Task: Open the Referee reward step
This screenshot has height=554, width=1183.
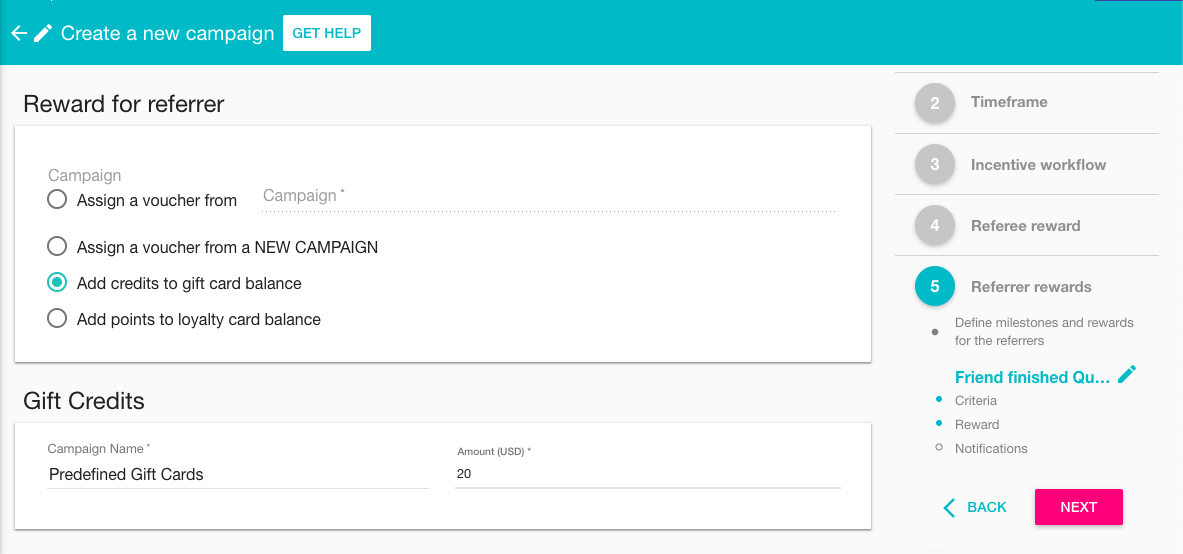Action: (x=1025, y=226)
